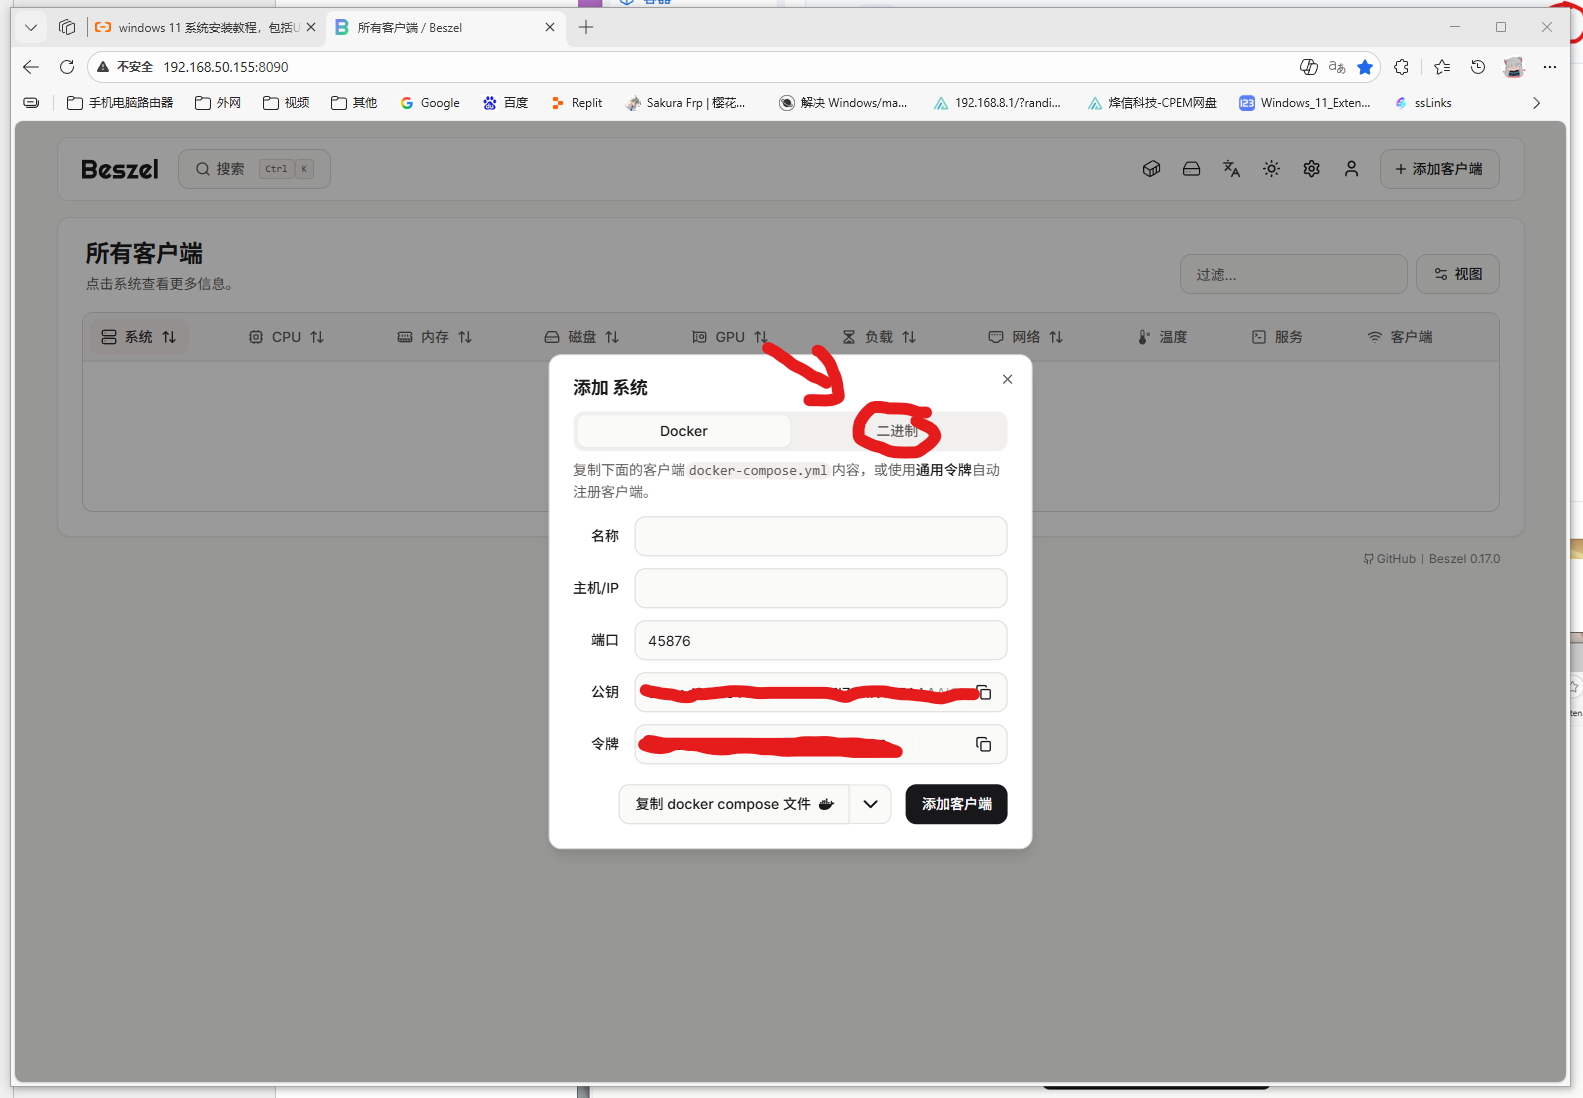Open the browser history icon
Screen dimensions: 1583x1098
pyautogui.click(x=1477, y=67)
